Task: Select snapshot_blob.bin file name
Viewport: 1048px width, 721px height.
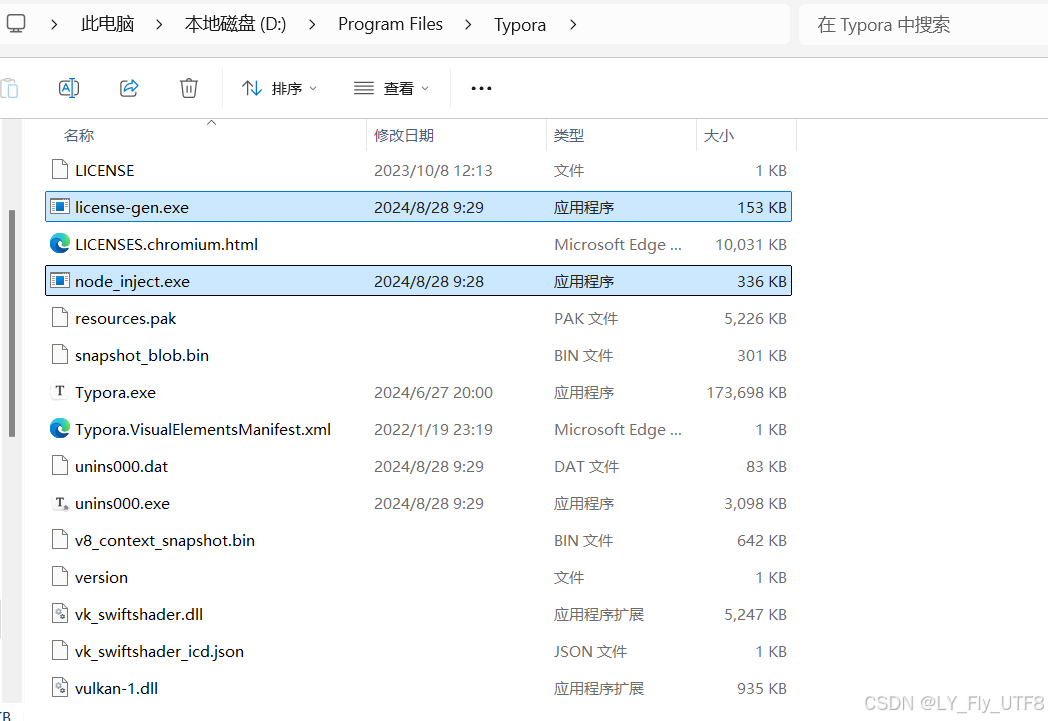Action: tap(142, 355)
